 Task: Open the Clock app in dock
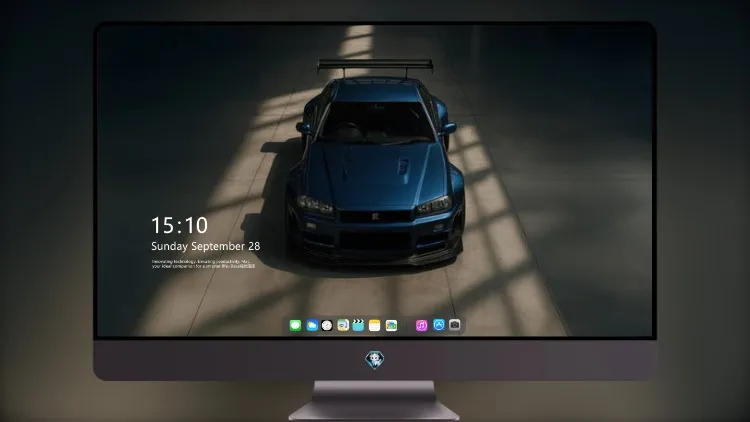click(327, 326)
